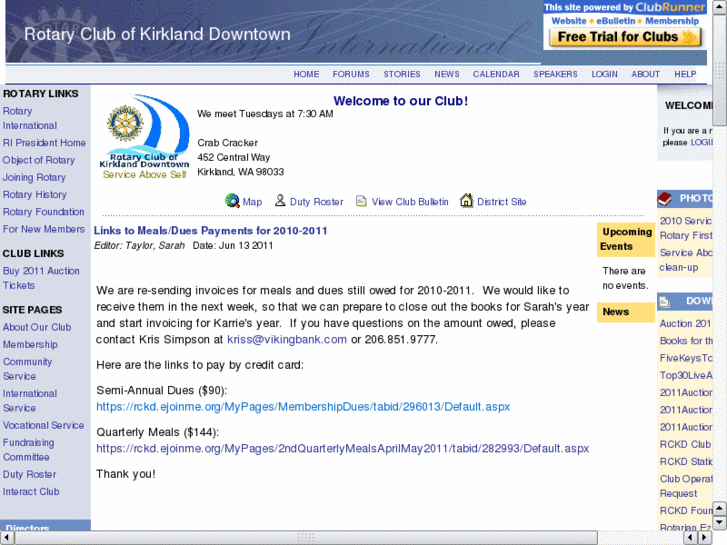Click the horizontal scrollbar left arrow

coord(7,538)
